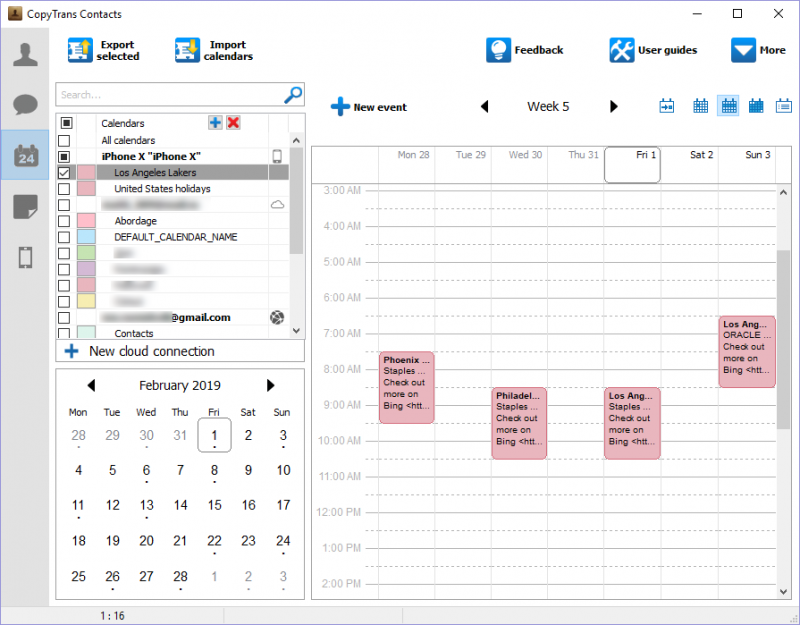
Task: Go to next week using right arrow
Action: click(x=614, y=107)
